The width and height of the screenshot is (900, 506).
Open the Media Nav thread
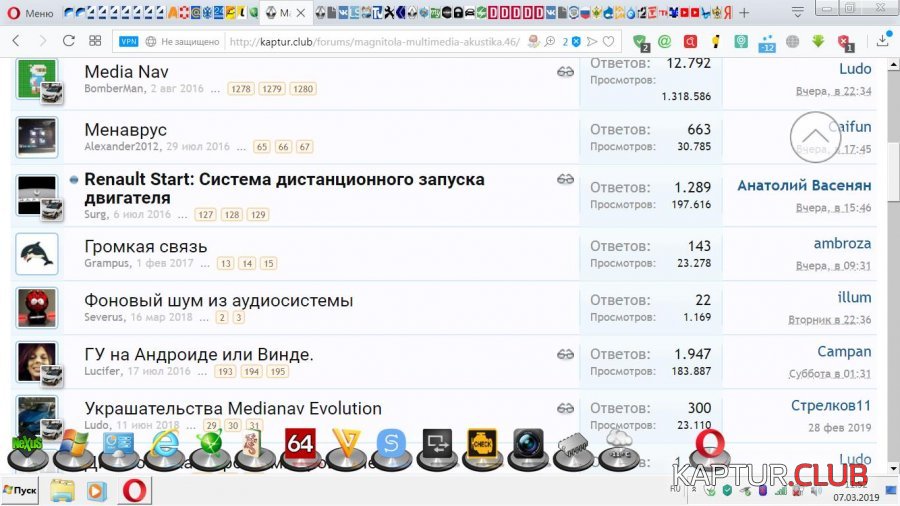pos(126,72)
